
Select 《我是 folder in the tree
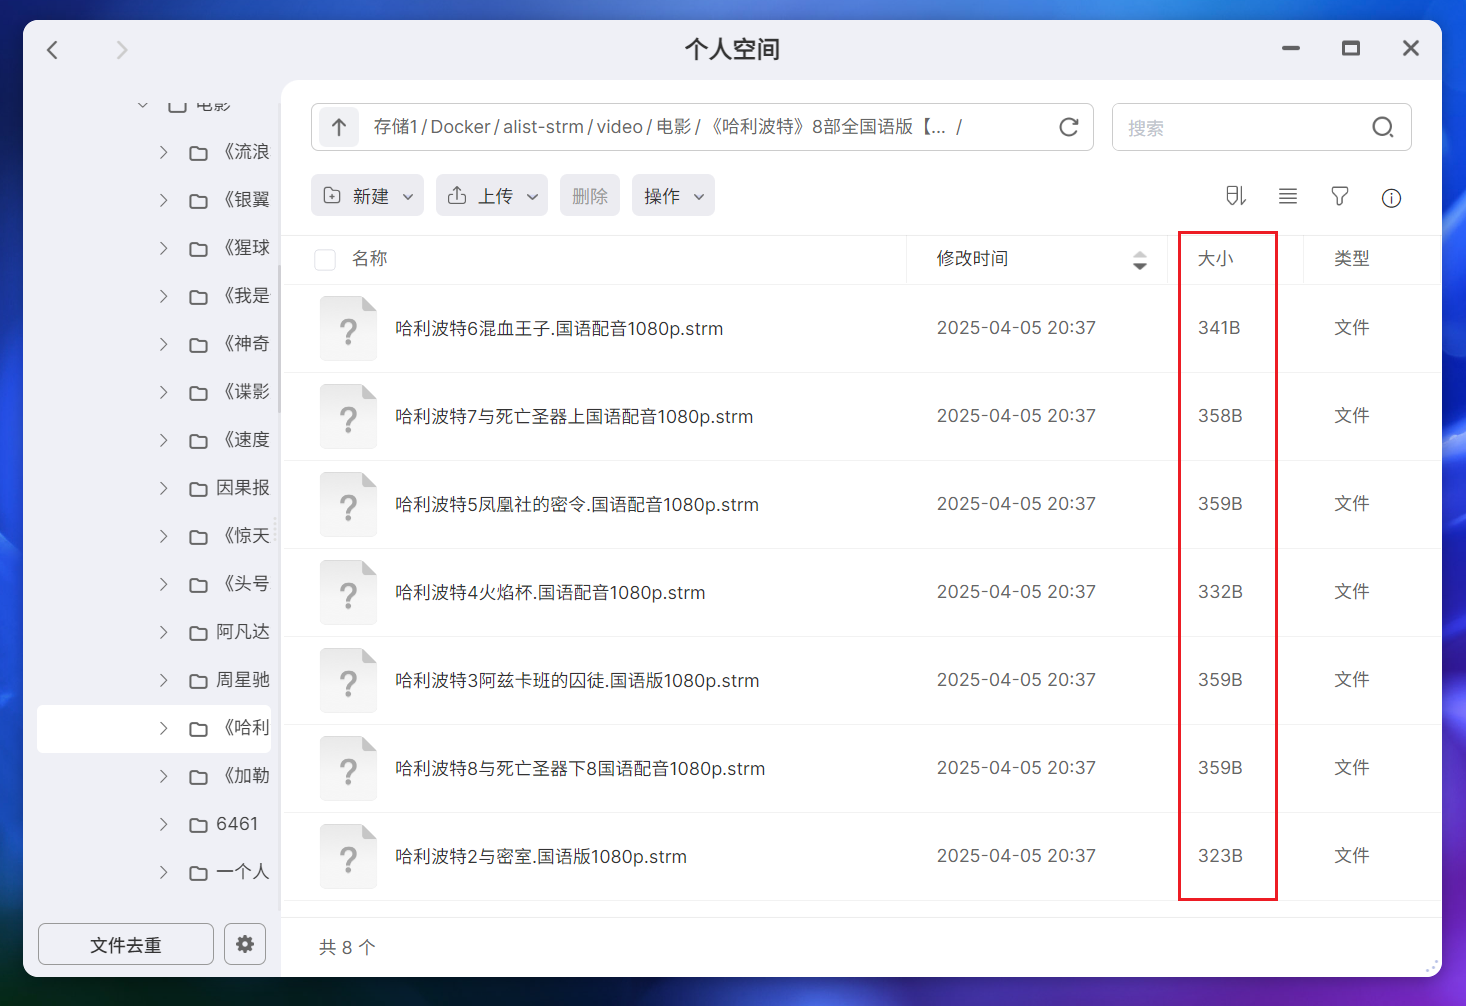(x=244, y=296)
